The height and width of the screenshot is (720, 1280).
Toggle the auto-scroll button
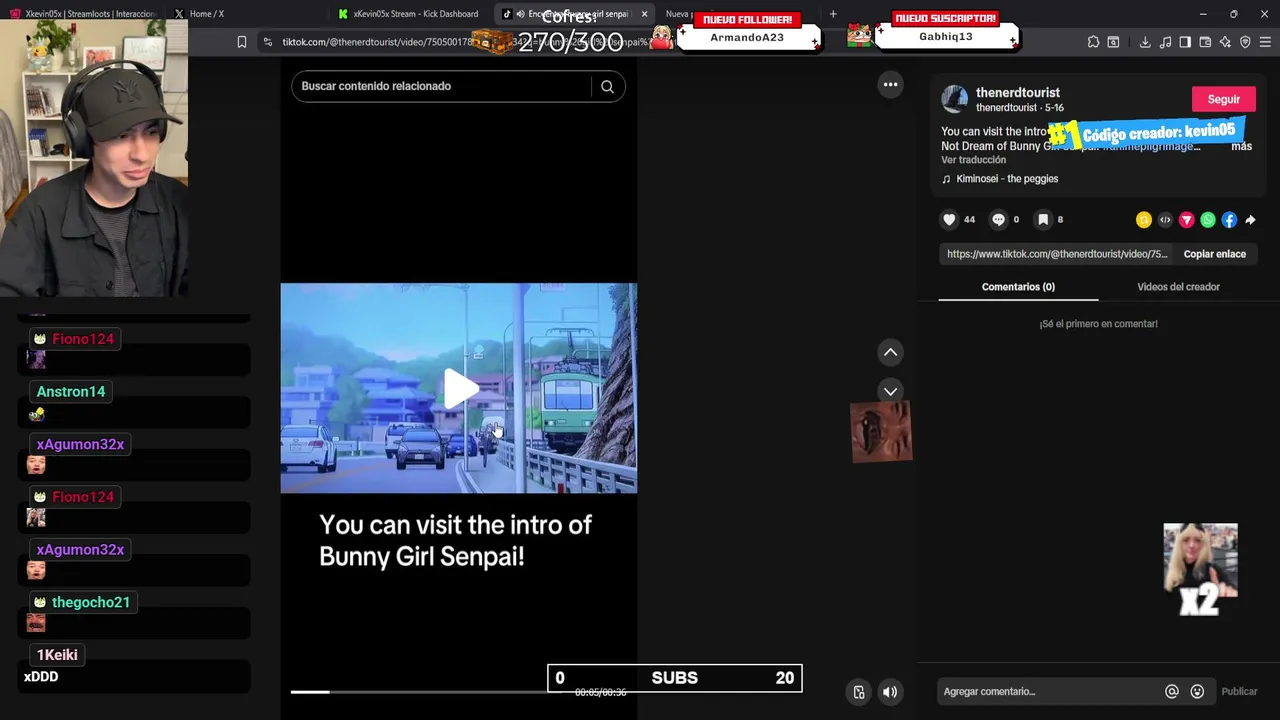pyautogui.click(x=858, y=692)
